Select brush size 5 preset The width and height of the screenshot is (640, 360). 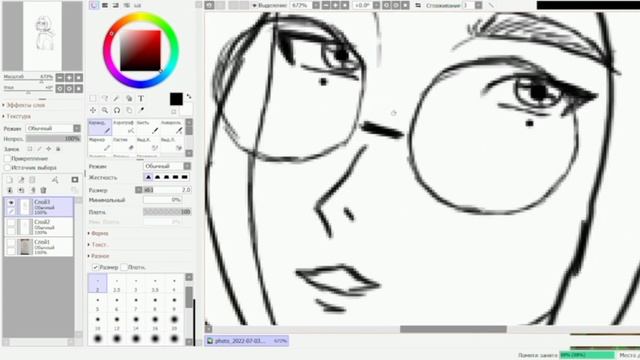coord(98,303)
